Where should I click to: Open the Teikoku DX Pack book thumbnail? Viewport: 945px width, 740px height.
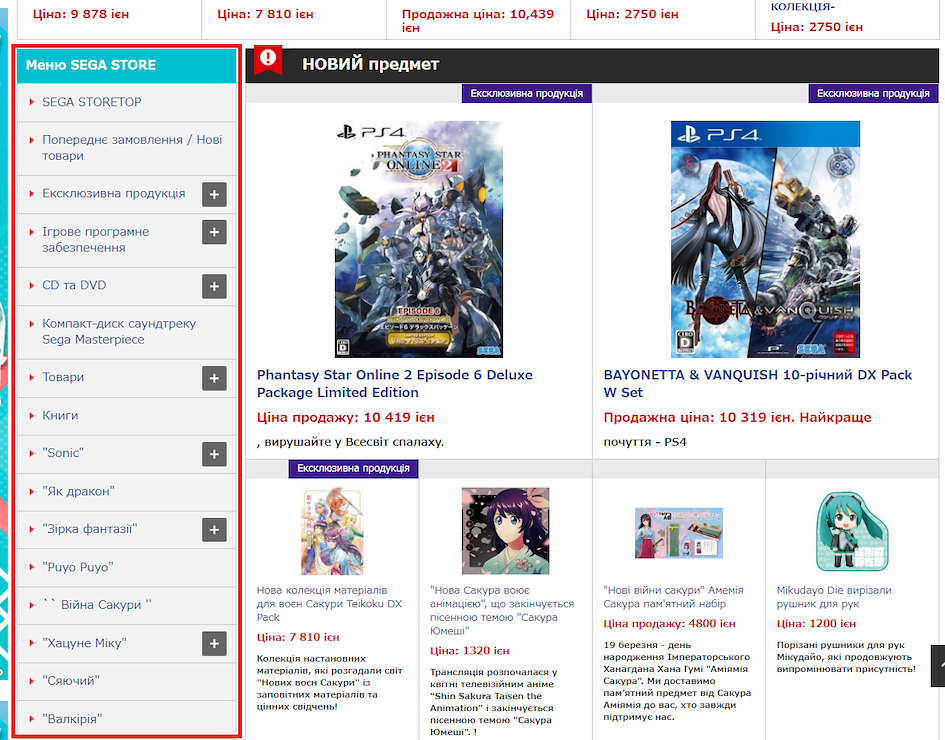(332, 531)
